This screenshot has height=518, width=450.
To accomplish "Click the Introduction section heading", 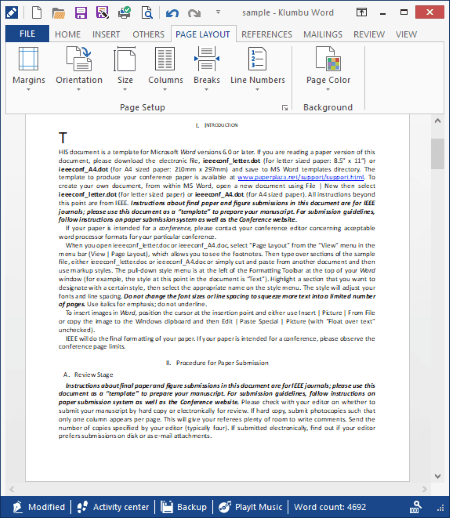I will tap(217, 125).
